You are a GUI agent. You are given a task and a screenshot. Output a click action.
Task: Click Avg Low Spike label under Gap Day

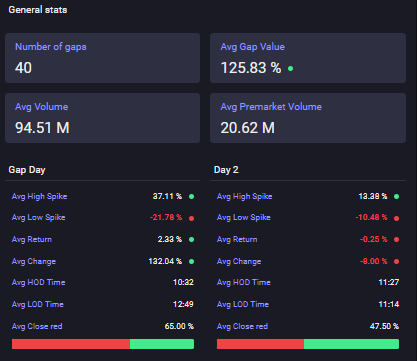pos(38,218)
